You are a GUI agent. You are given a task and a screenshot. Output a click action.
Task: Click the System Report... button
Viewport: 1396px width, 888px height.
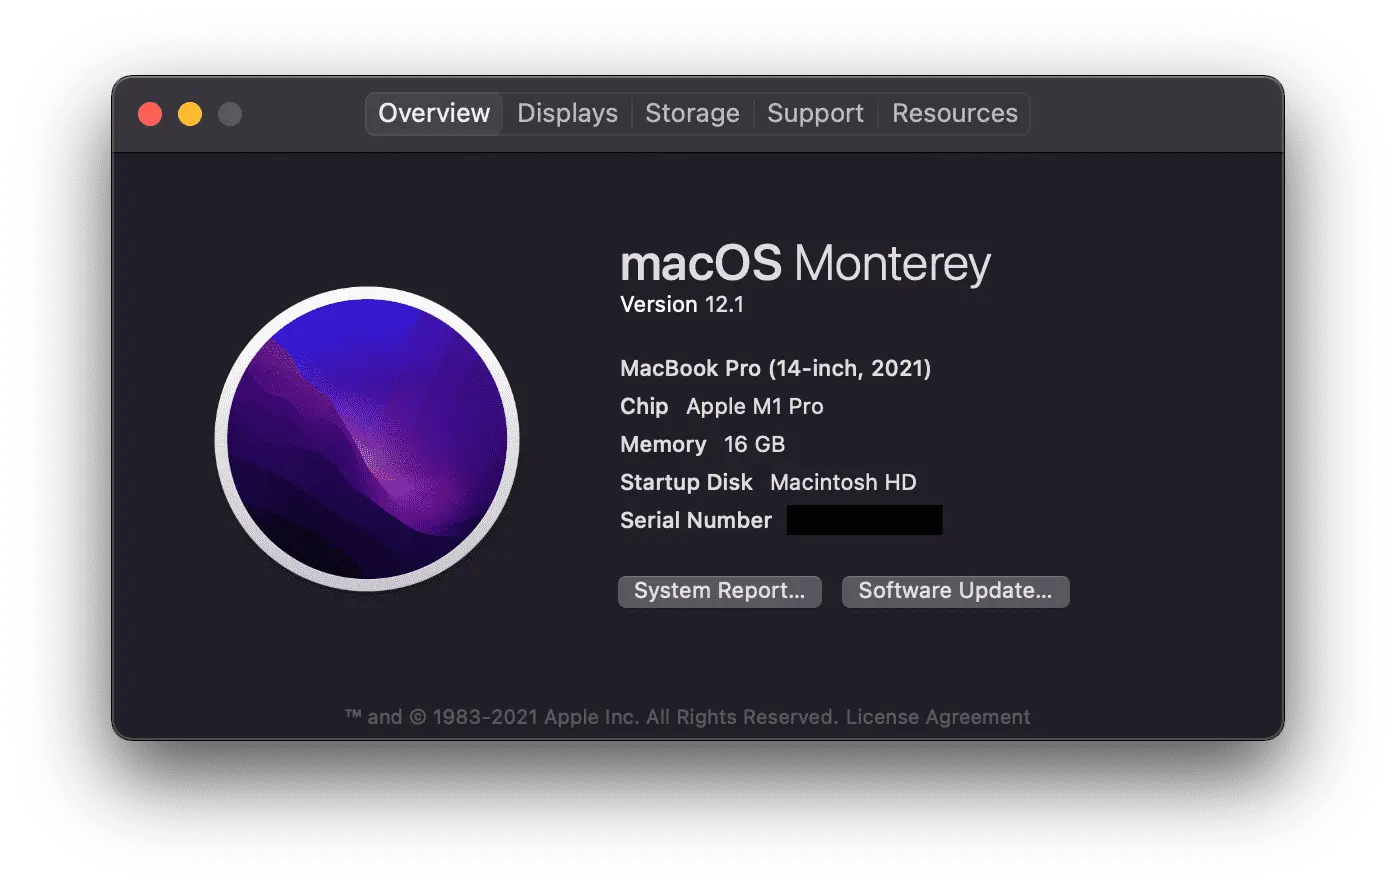(720, 591)
